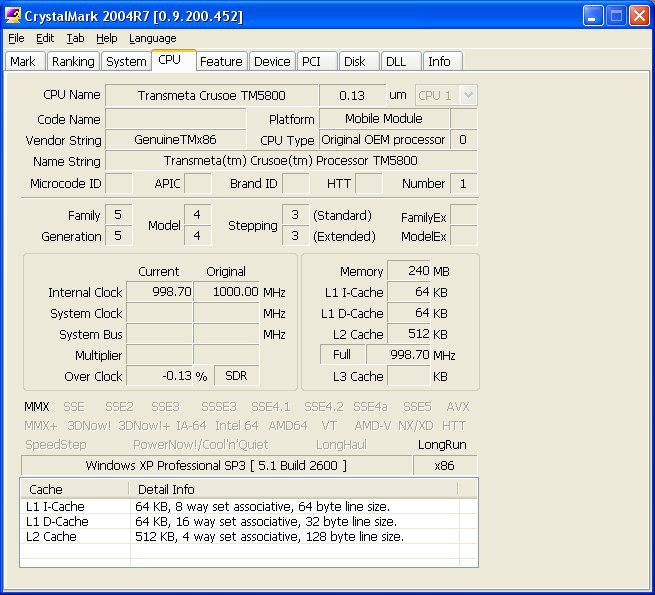This screenshot has width=655, height=595.
Task: Open the Edit menu
Action: 45,38
